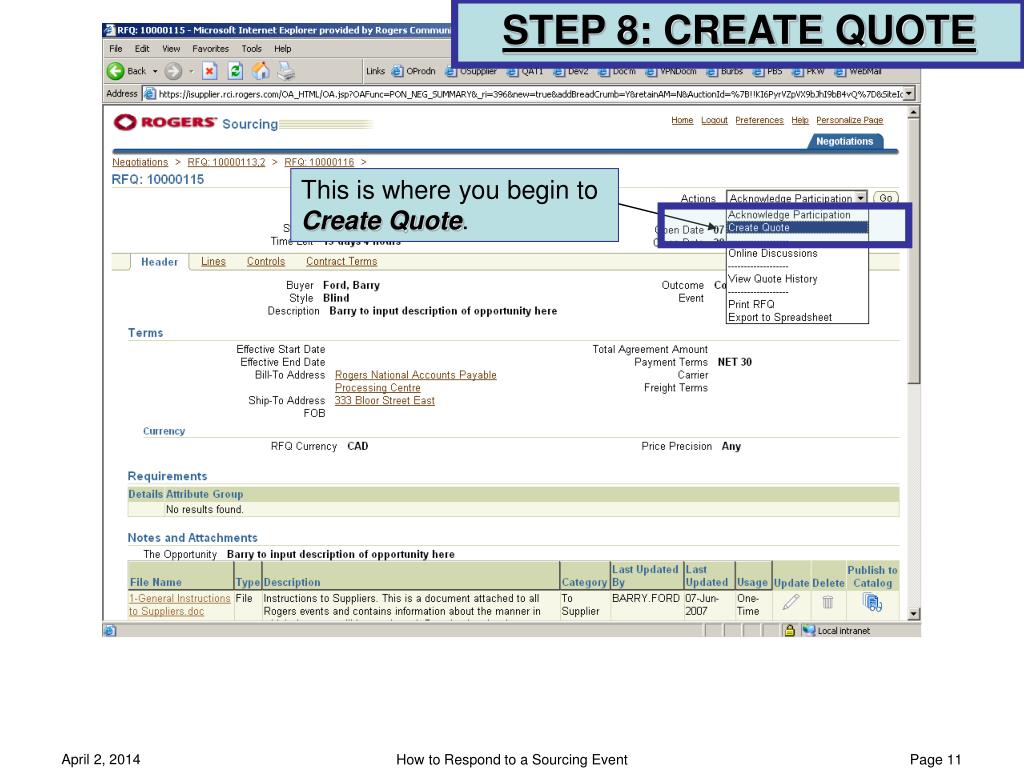Click the Logout link
The image size is (1024, 768).
pos(714,120)
